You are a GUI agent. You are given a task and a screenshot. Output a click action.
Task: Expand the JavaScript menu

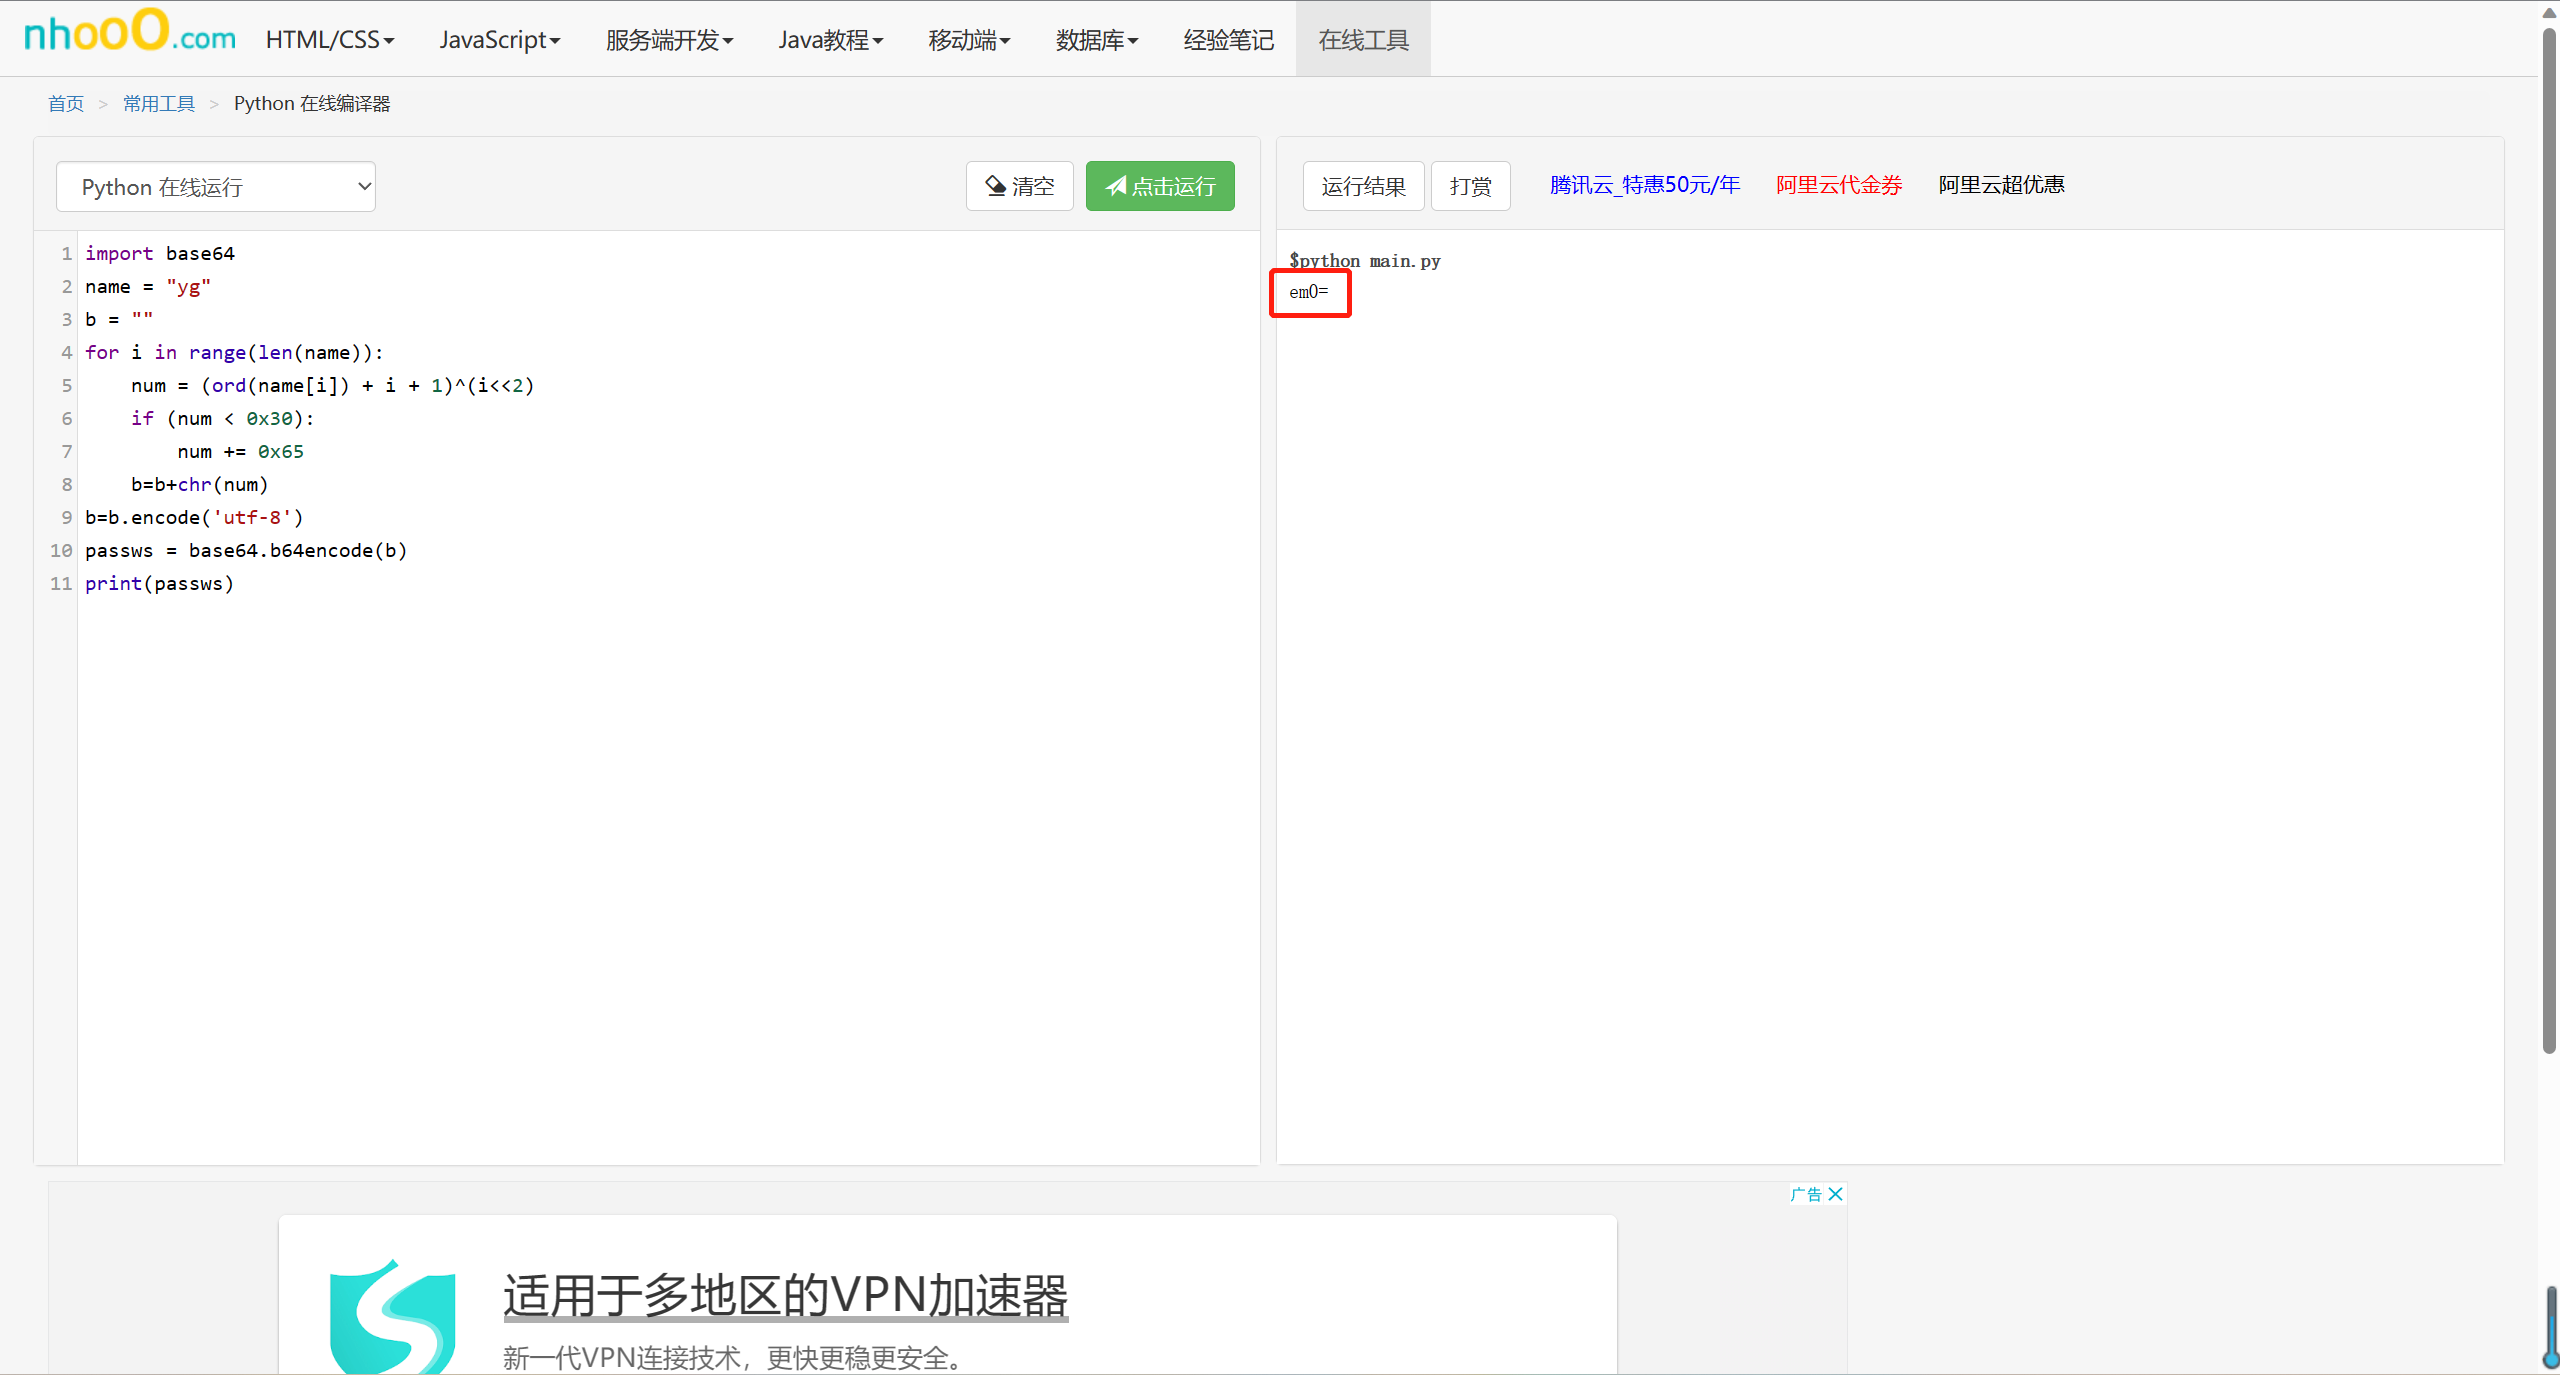[499, 40]
